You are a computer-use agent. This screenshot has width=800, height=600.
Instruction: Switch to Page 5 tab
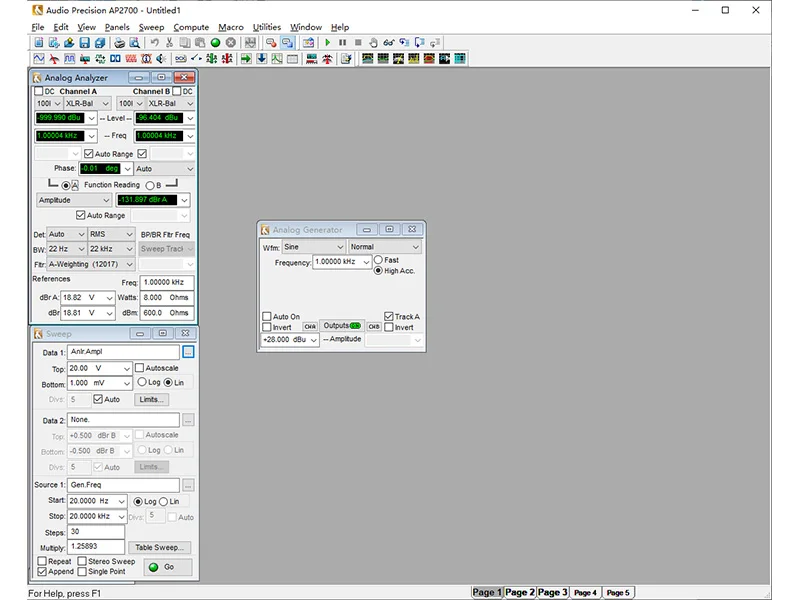[x=617, y=592]
